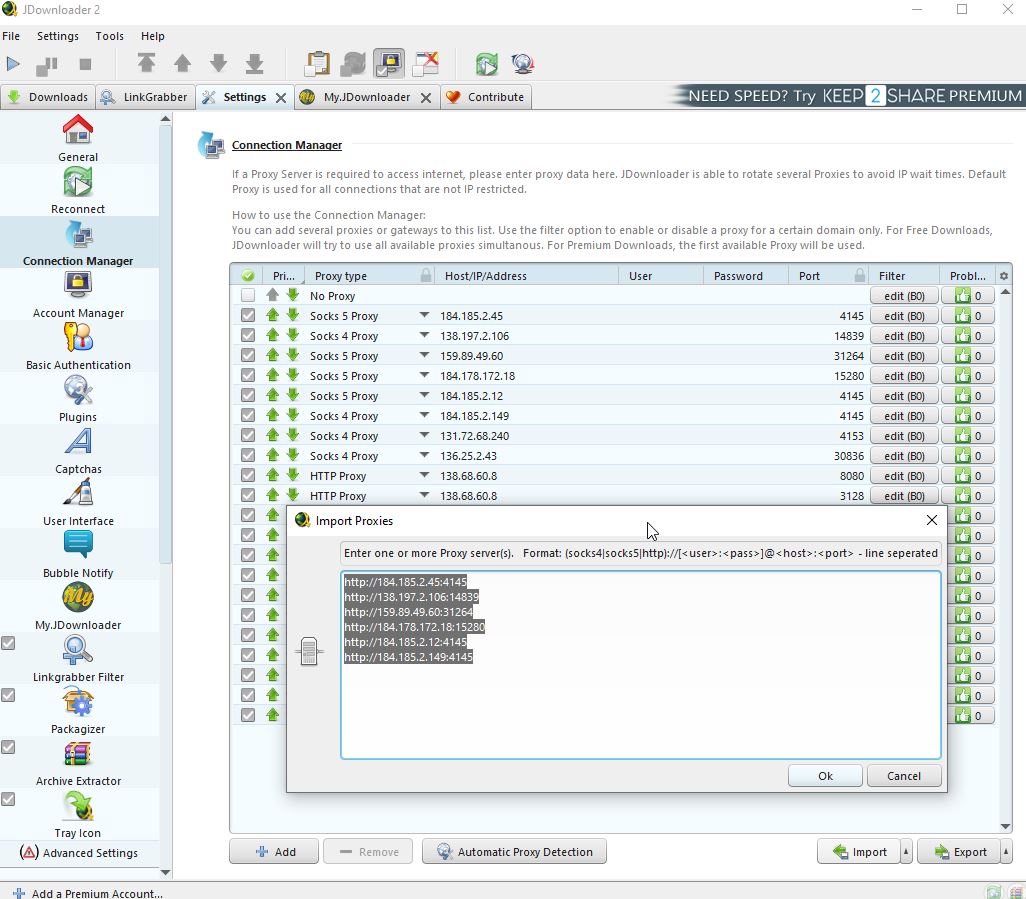Open the Account Manager settings section

[78, 294]
